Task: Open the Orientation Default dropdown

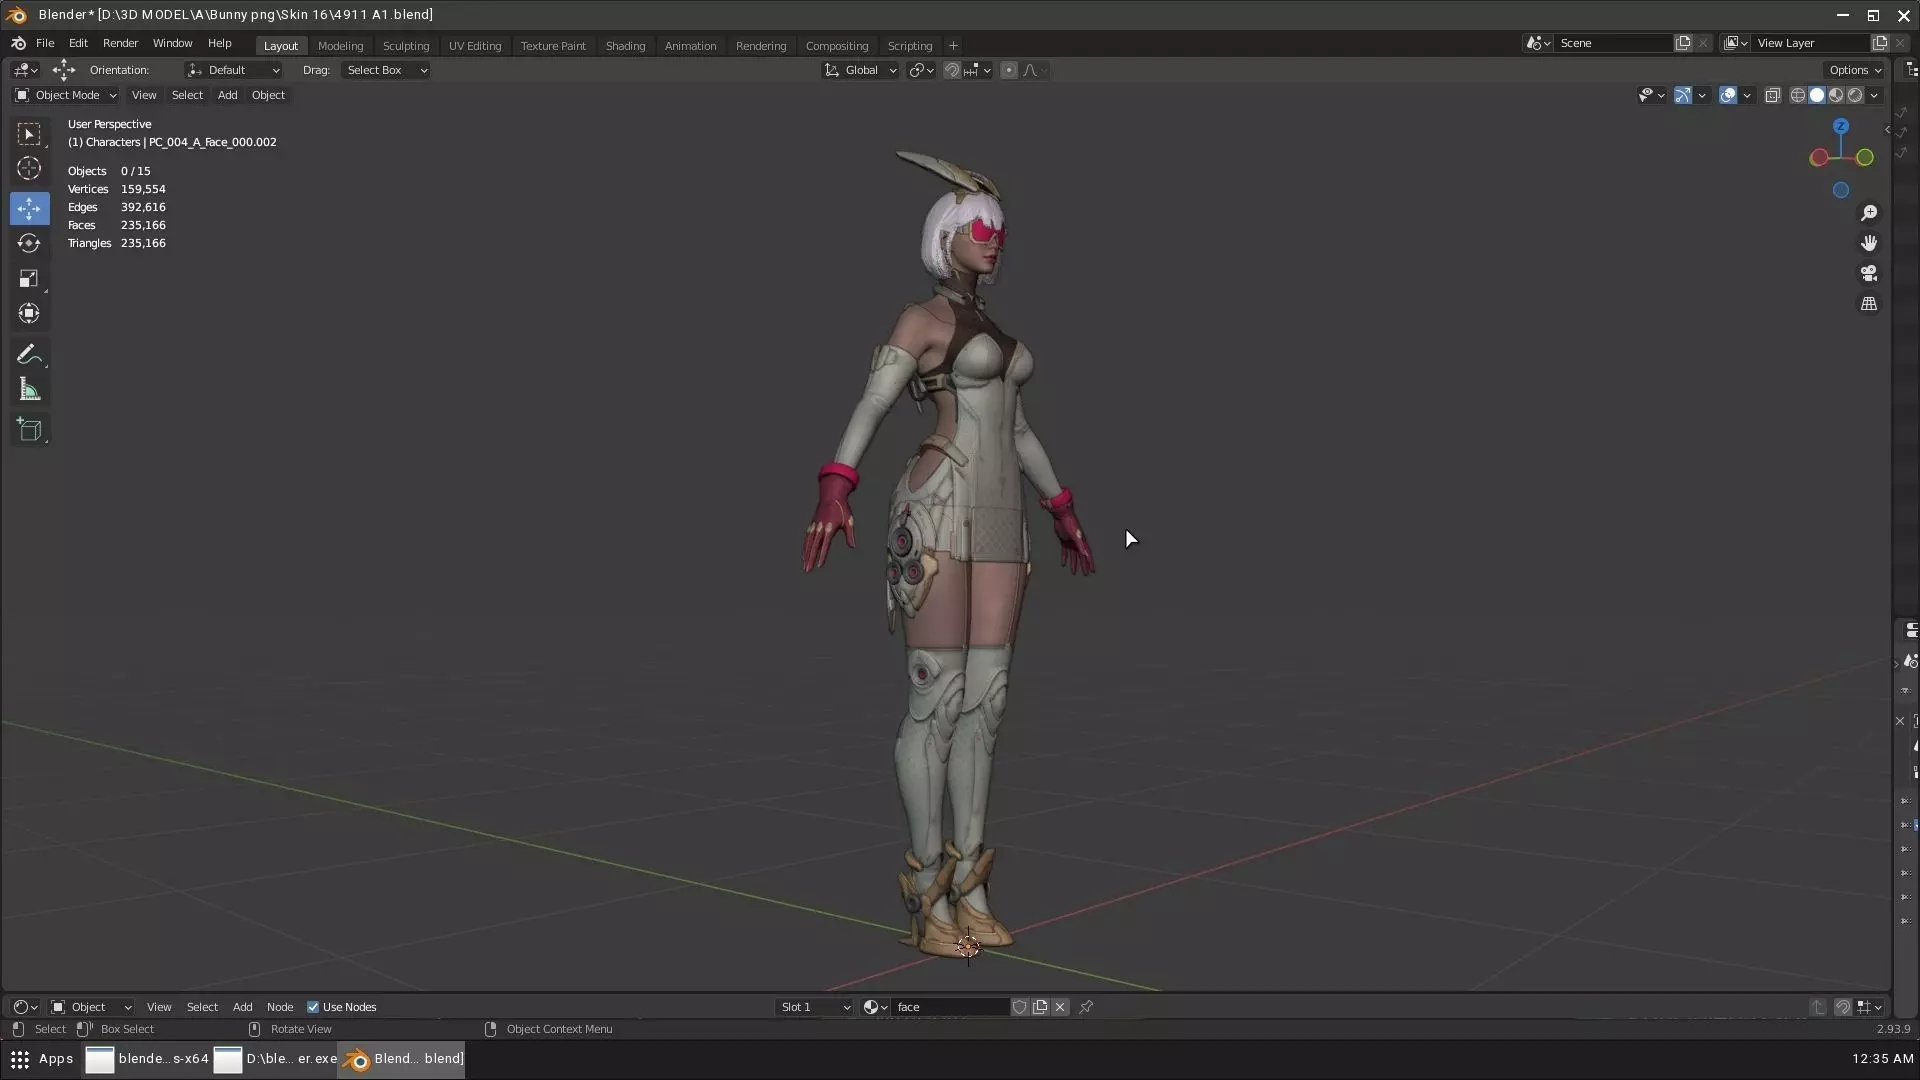Action: click(234, 70)
